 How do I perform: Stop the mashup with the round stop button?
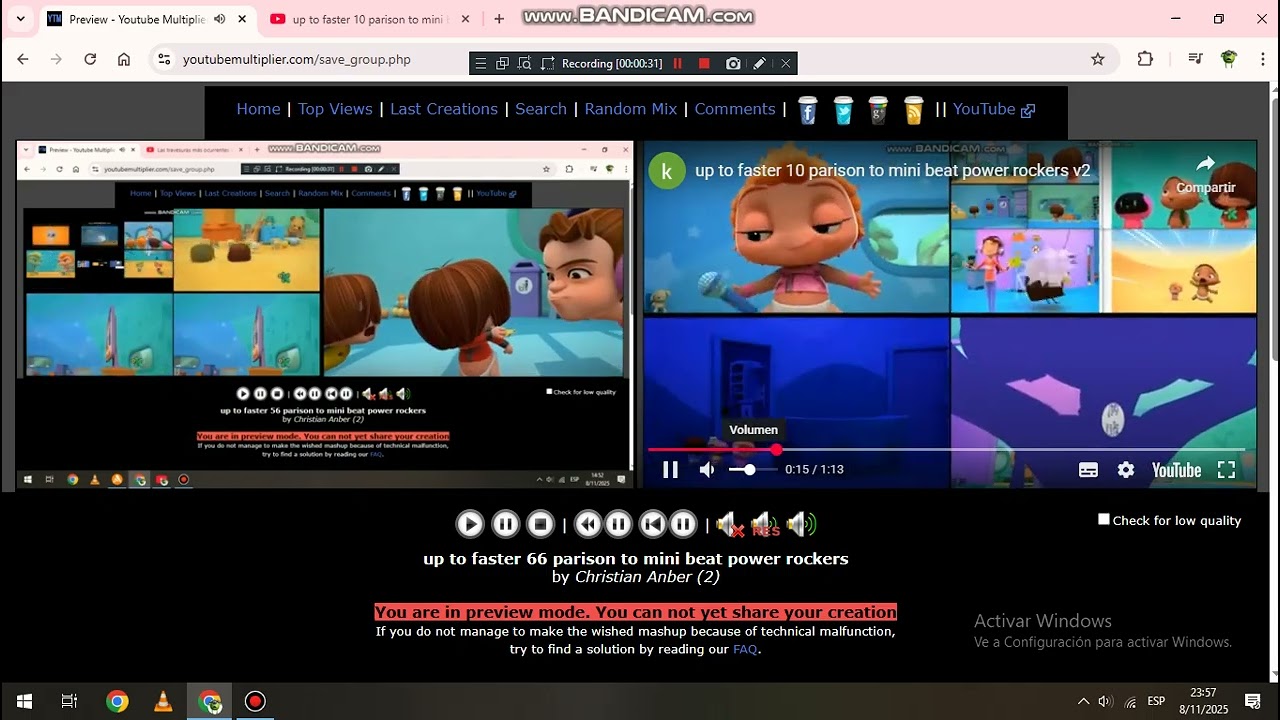[x=540, y=524]
